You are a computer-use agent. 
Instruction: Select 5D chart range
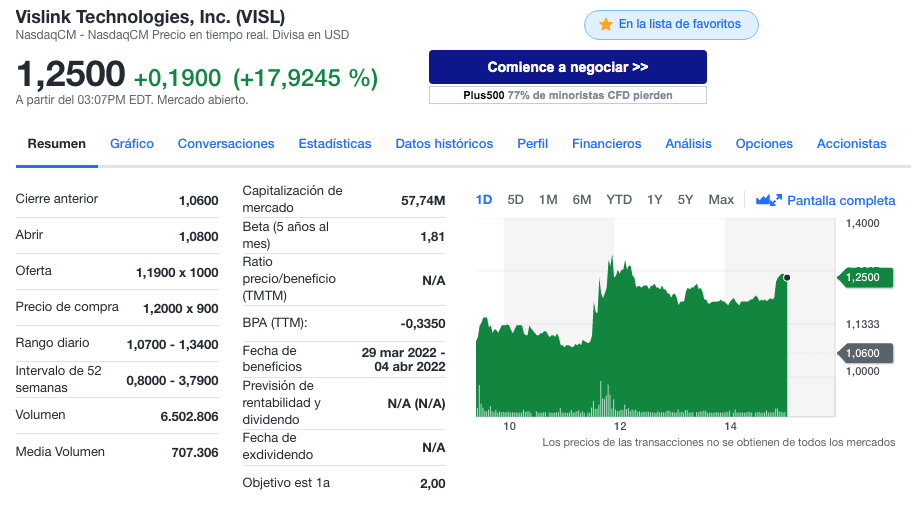515,200
